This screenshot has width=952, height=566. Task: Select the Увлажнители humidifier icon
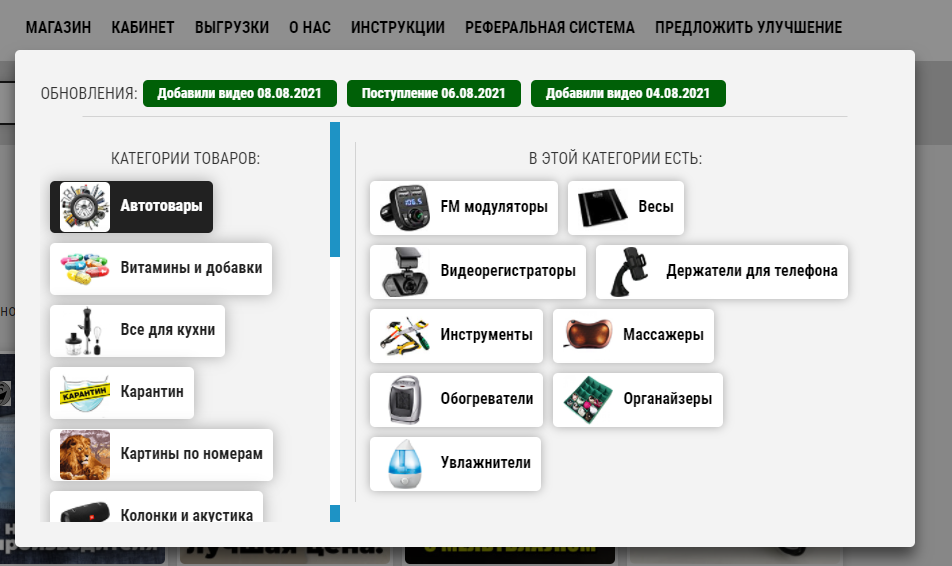[x=402, y=463]
